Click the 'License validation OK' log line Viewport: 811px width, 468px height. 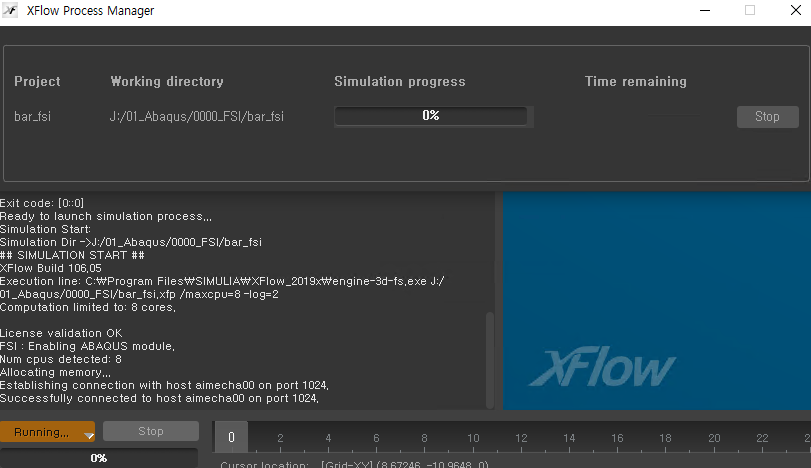61,333
